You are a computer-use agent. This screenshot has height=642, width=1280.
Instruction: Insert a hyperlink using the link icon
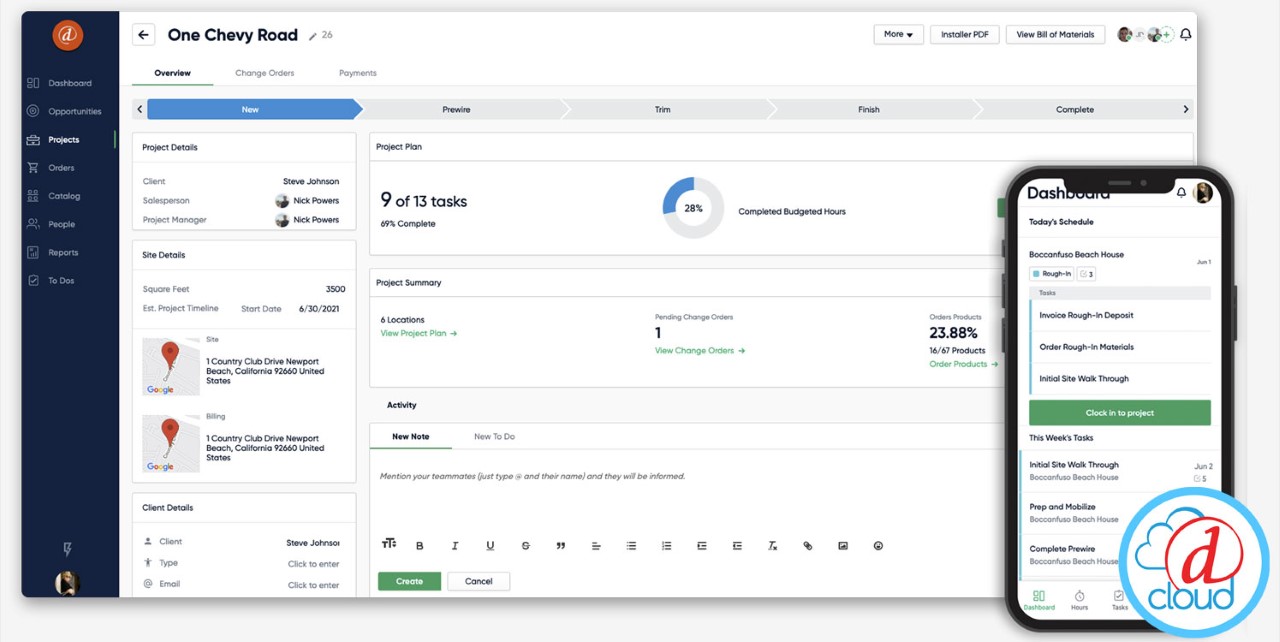click(808, 545)
